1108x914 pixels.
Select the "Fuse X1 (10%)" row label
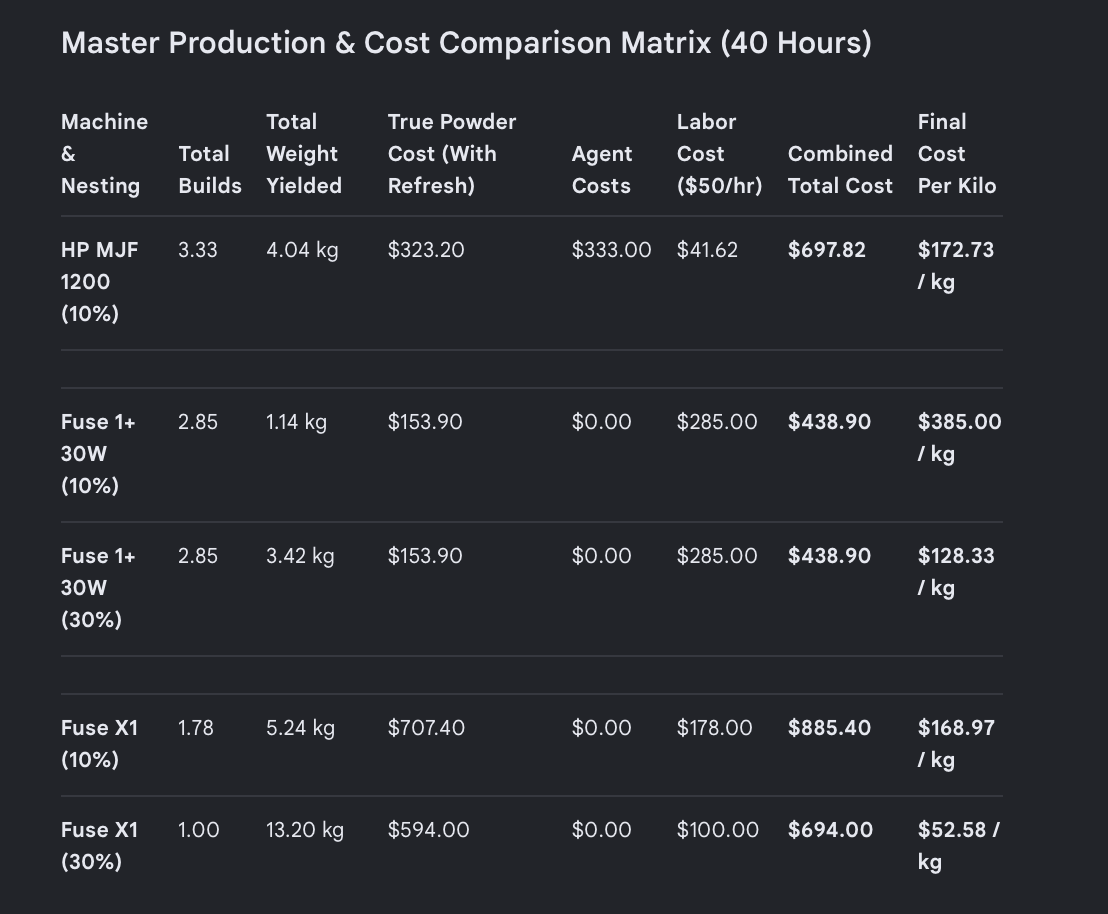click(x=100, y=744)
